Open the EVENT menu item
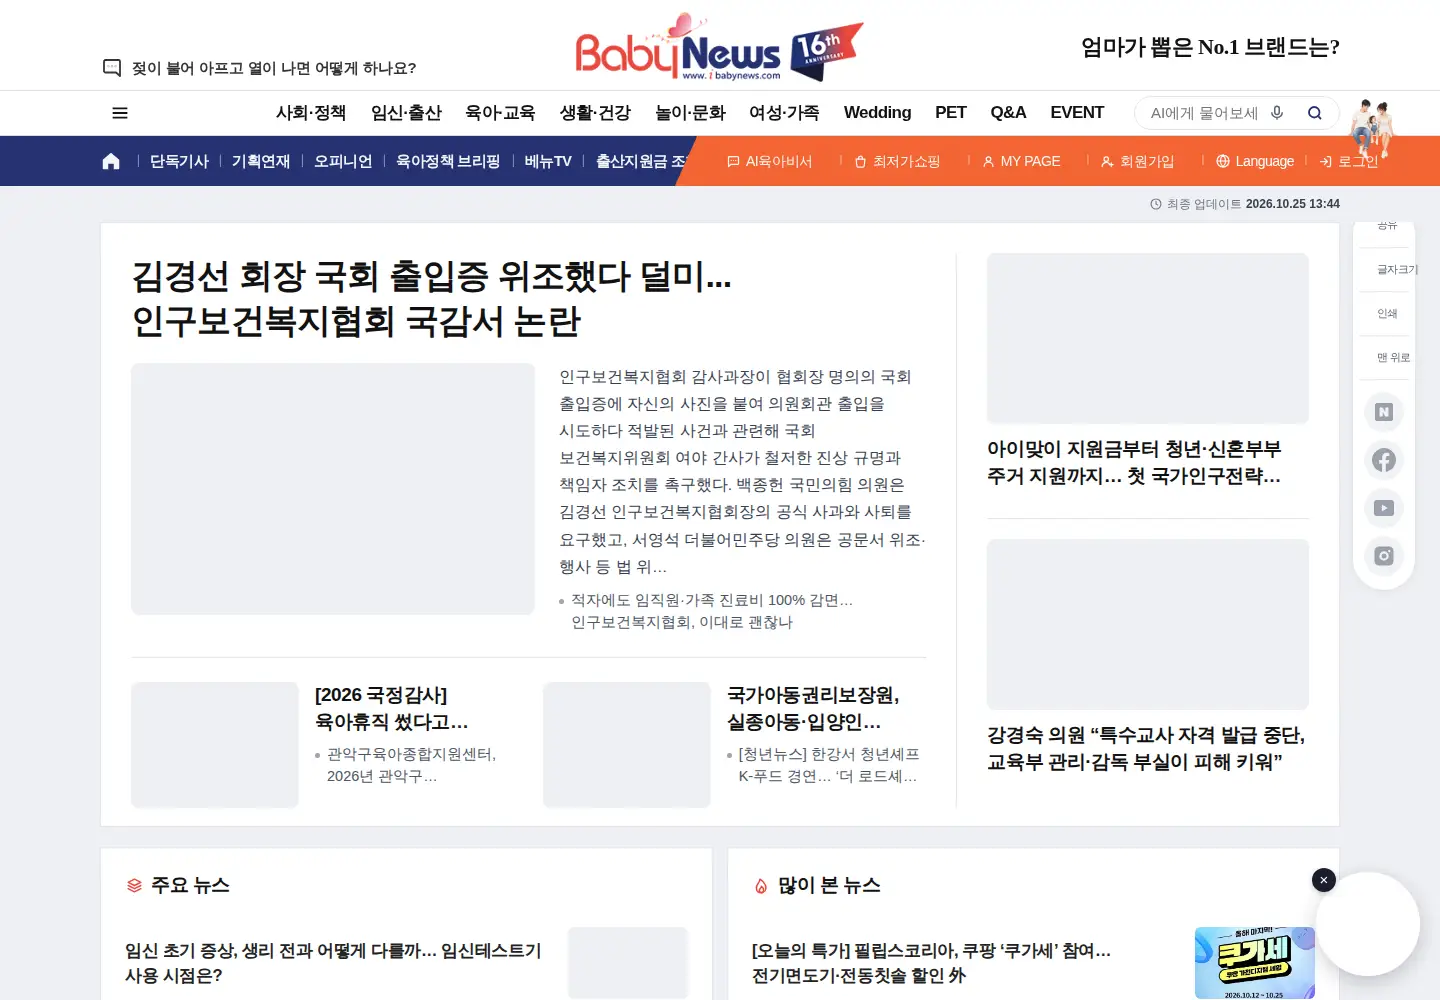This screenshot has height=1000, width=1440. point(1077,113)
